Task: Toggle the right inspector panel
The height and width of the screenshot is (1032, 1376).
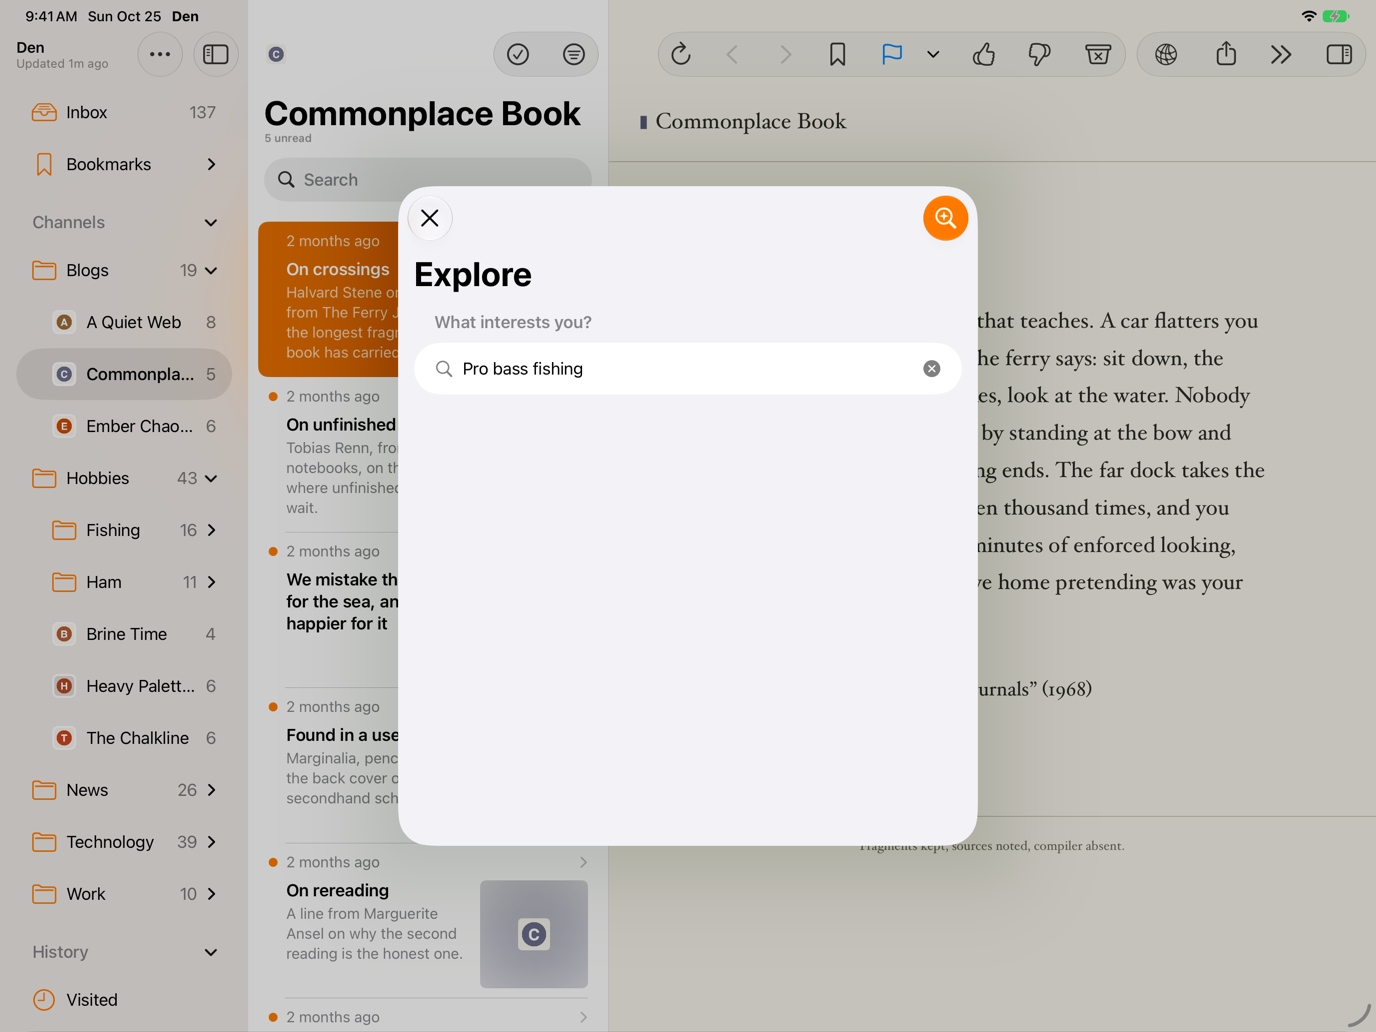Action: click(x=1339, y=54)
